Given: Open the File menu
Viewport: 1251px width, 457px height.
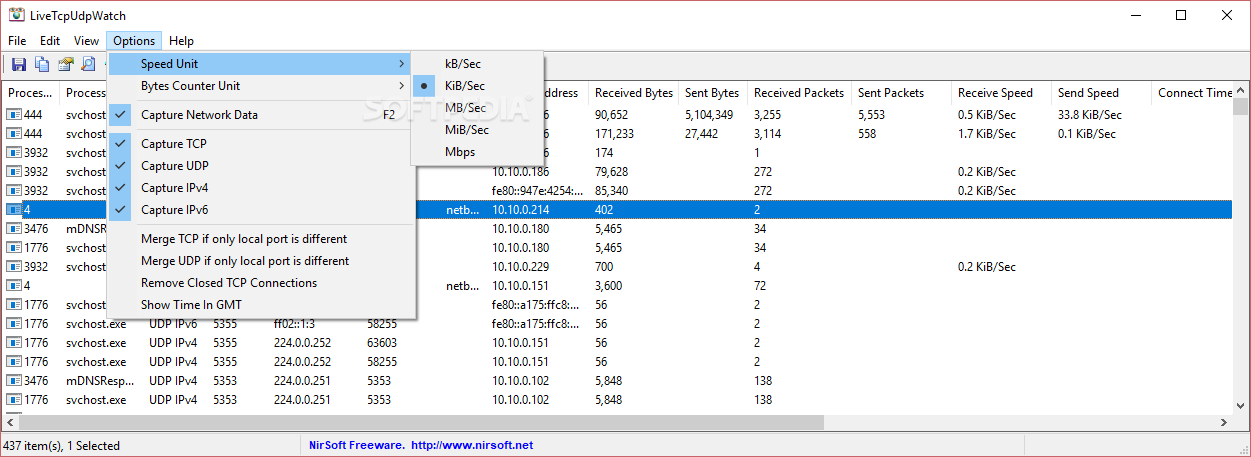Looking at the screenshot, I should [17, 41].
